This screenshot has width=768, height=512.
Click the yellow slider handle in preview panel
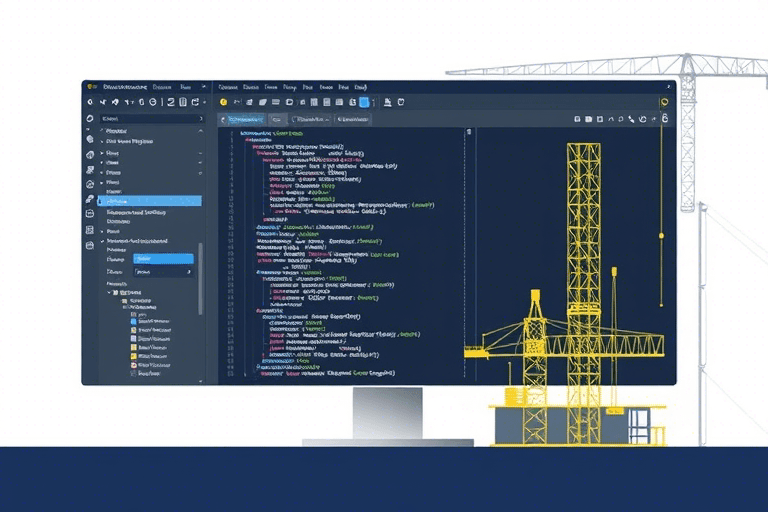[x=661, y=236]
